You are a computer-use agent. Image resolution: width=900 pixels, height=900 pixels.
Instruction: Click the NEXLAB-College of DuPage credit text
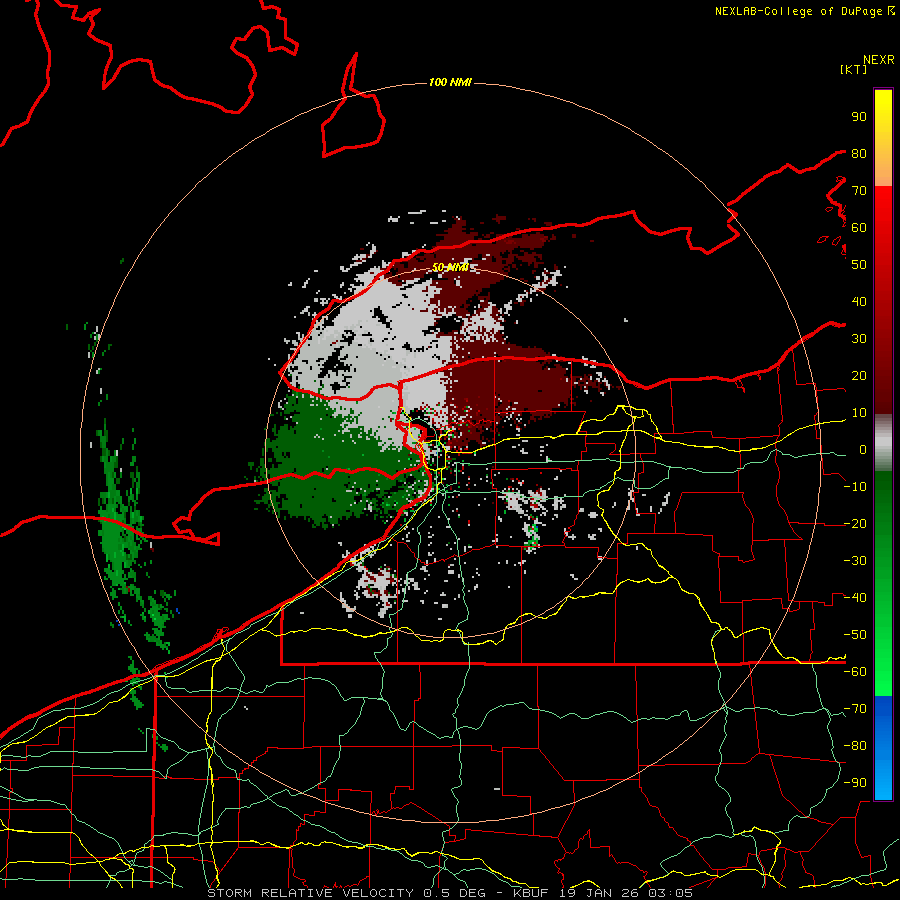coord(800,11)
